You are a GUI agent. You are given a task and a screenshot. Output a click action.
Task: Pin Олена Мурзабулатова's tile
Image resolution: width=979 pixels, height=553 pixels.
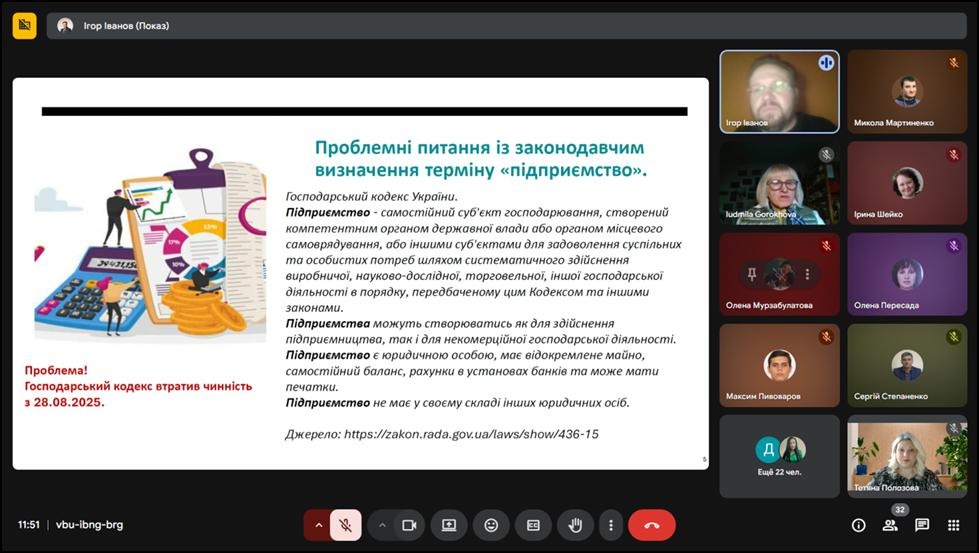(751, 274)
